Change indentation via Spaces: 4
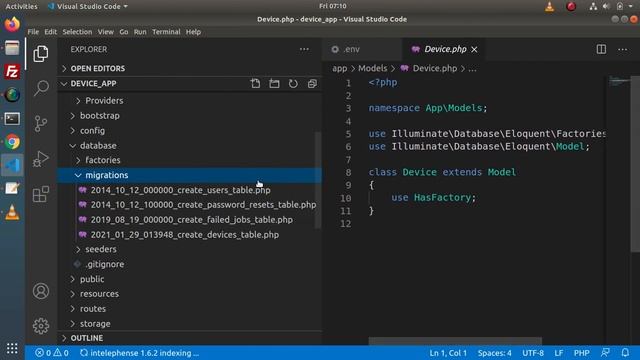Viewport: 640px width, 360px height. 494,353
